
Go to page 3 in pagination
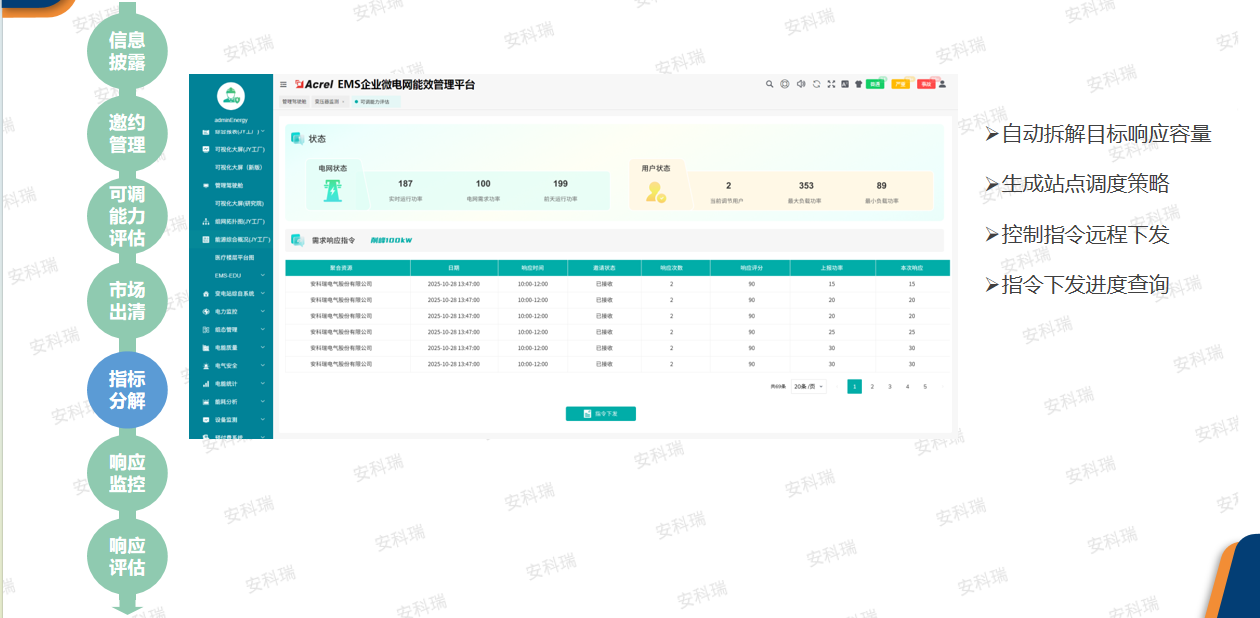[890, 386]
